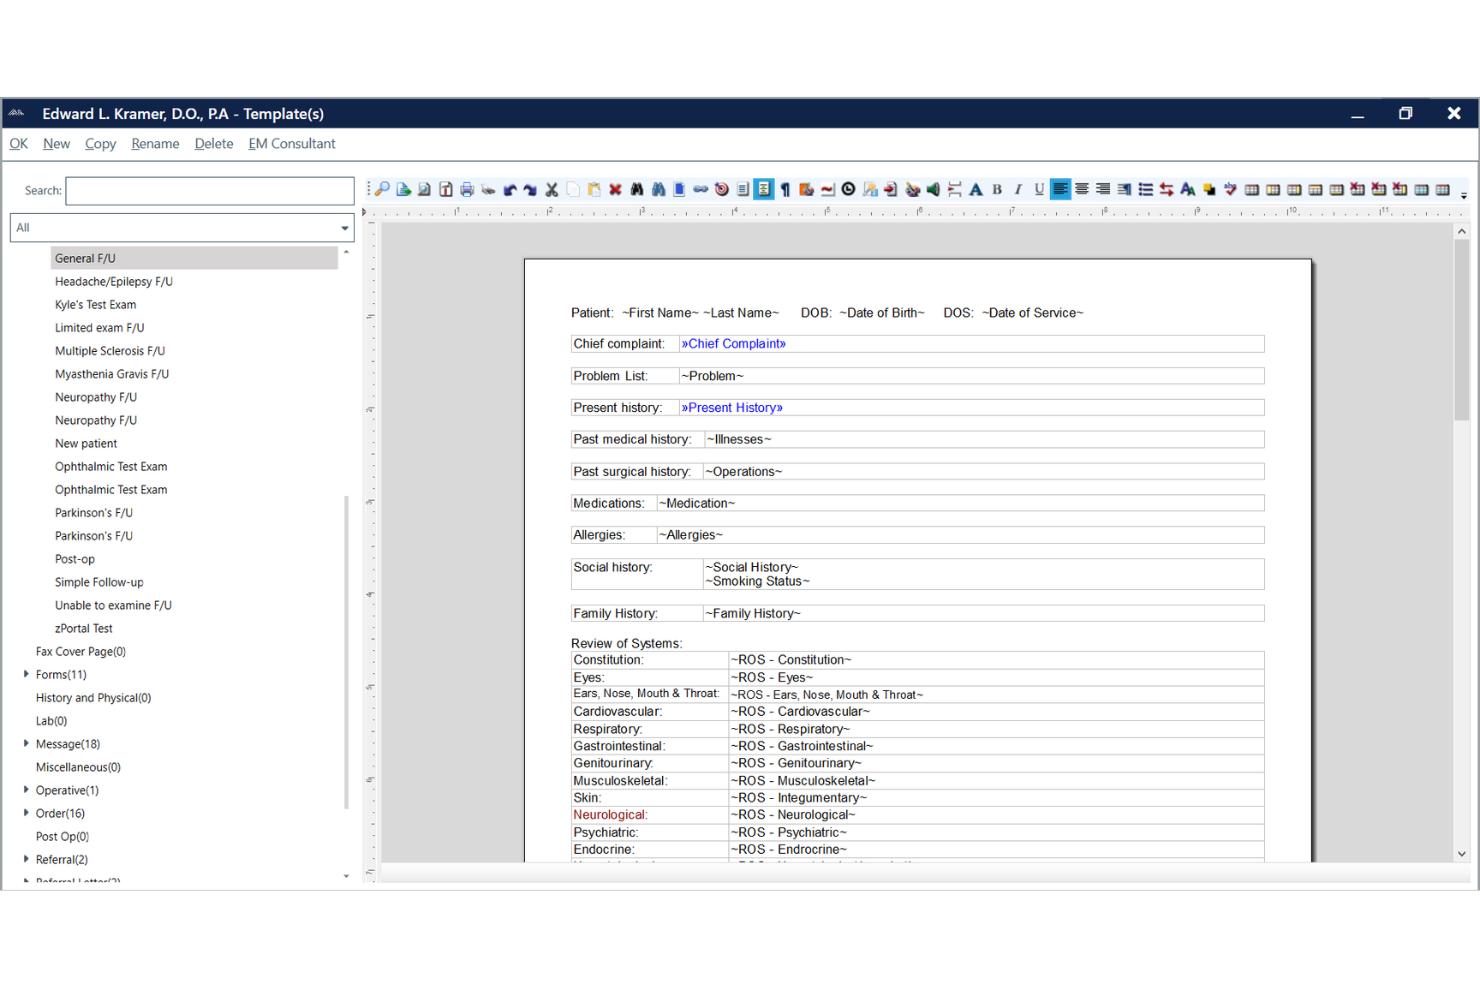Open the bulleted list icon
Screen dimensions: 1480x987
[x=1145, y=188]
